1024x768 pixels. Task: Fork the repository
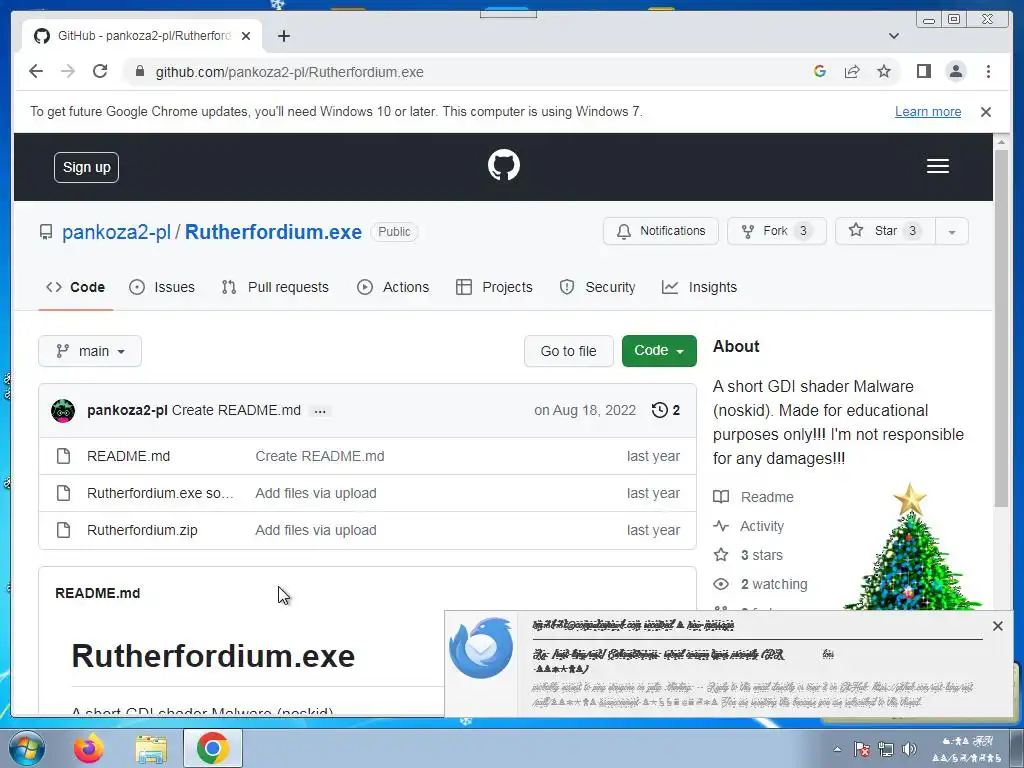(x=776, y=231)
